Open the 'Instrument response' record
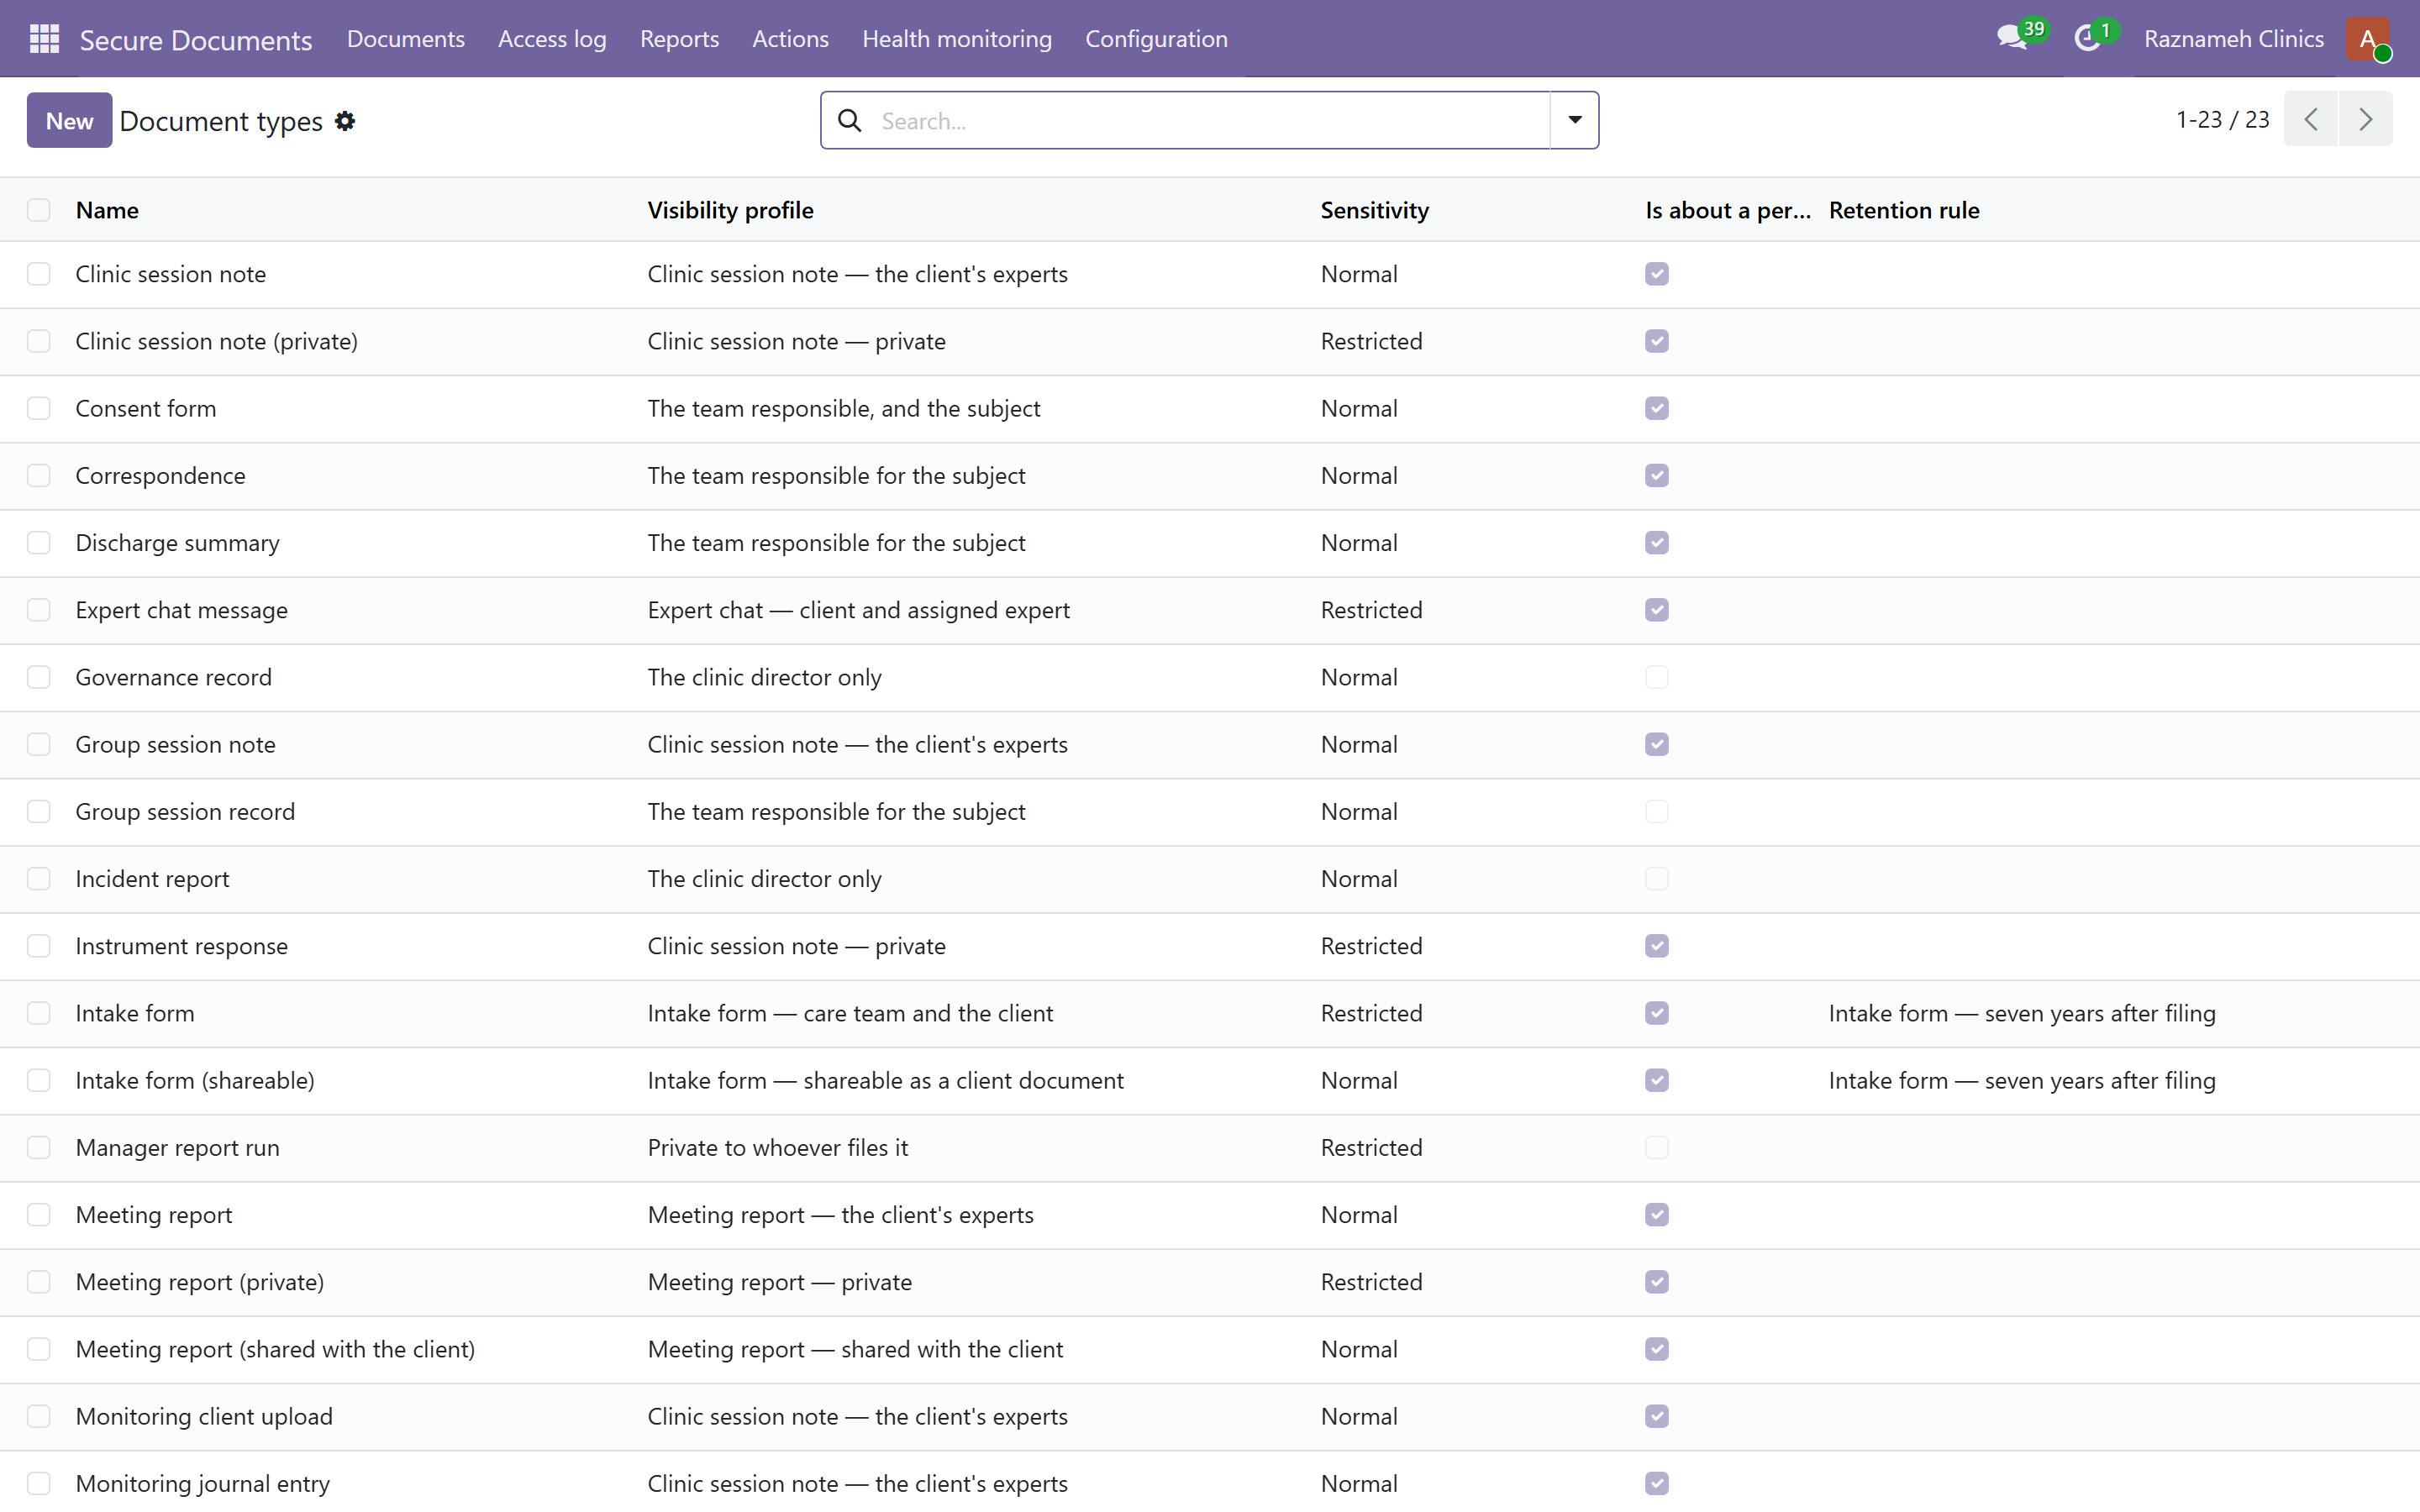 click(x=182, y=946)
